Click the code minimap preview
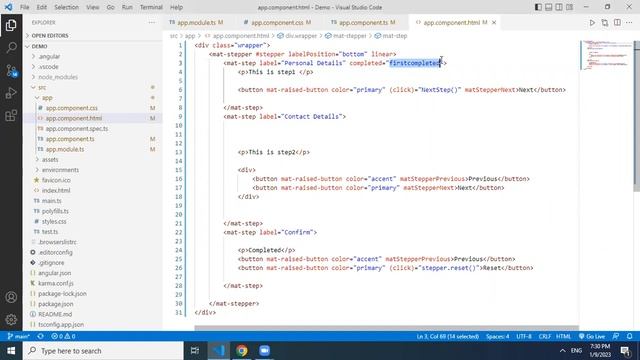 tap(606, 55)
